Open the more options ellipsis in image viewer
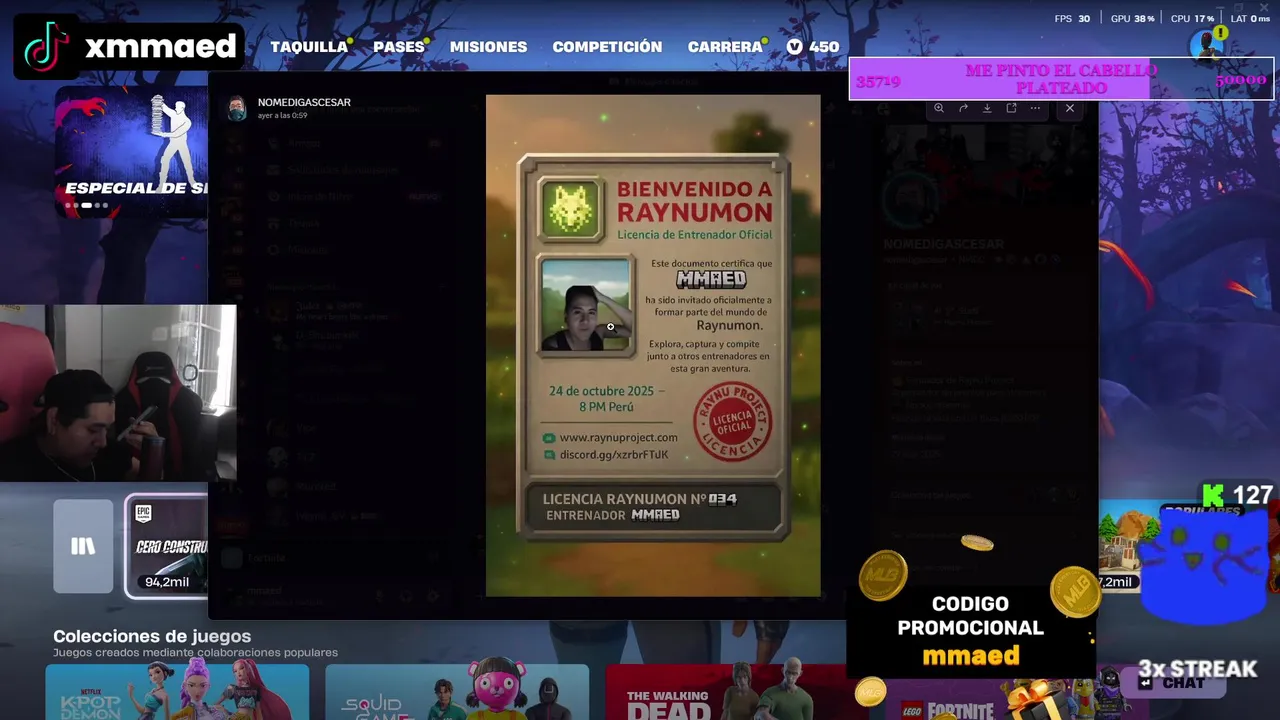The height and width of the screenshot is (720, 1280). click(1035, 108)
